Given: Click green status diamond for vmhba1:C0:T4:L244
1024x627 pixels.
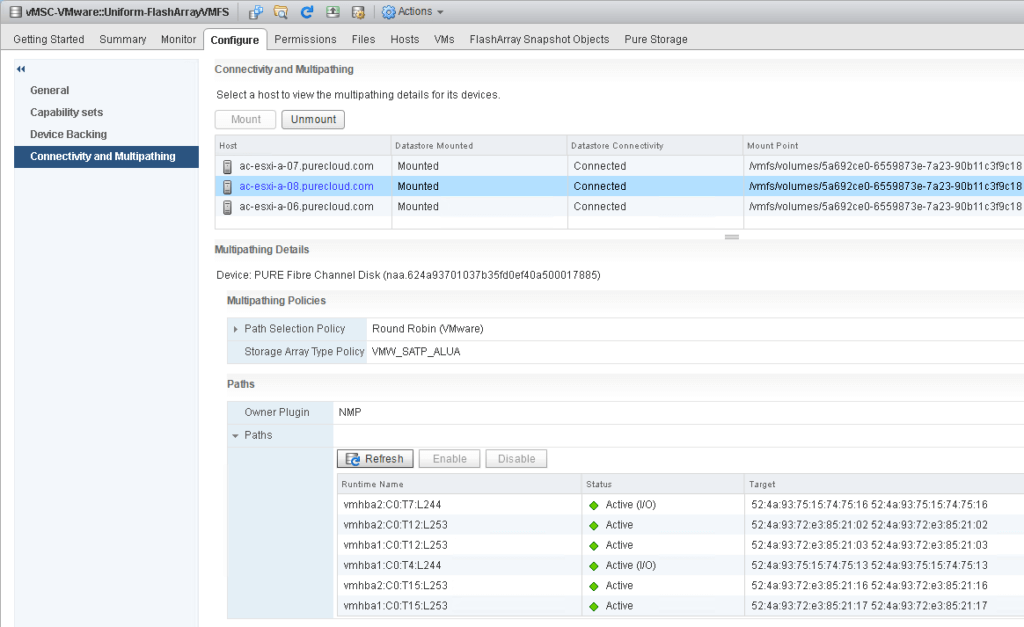Looking at the screenshot, I should tap(594, 566).
